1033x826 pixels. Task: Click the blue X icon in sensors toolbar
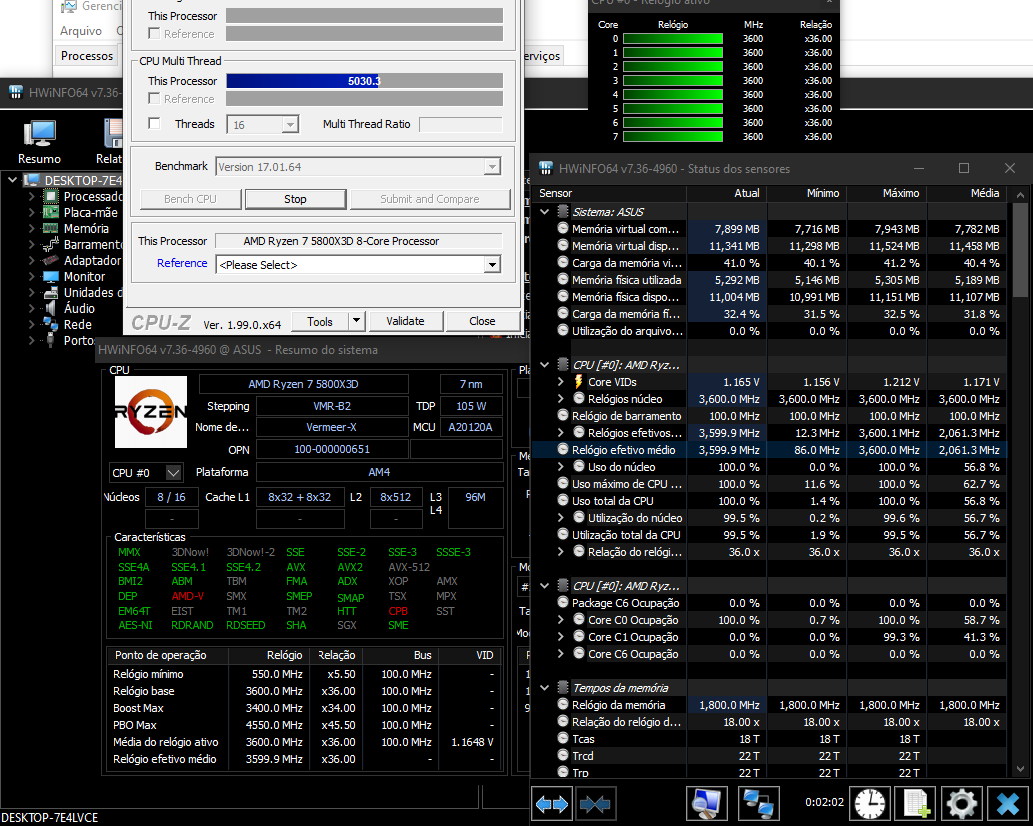point(1008,804)
